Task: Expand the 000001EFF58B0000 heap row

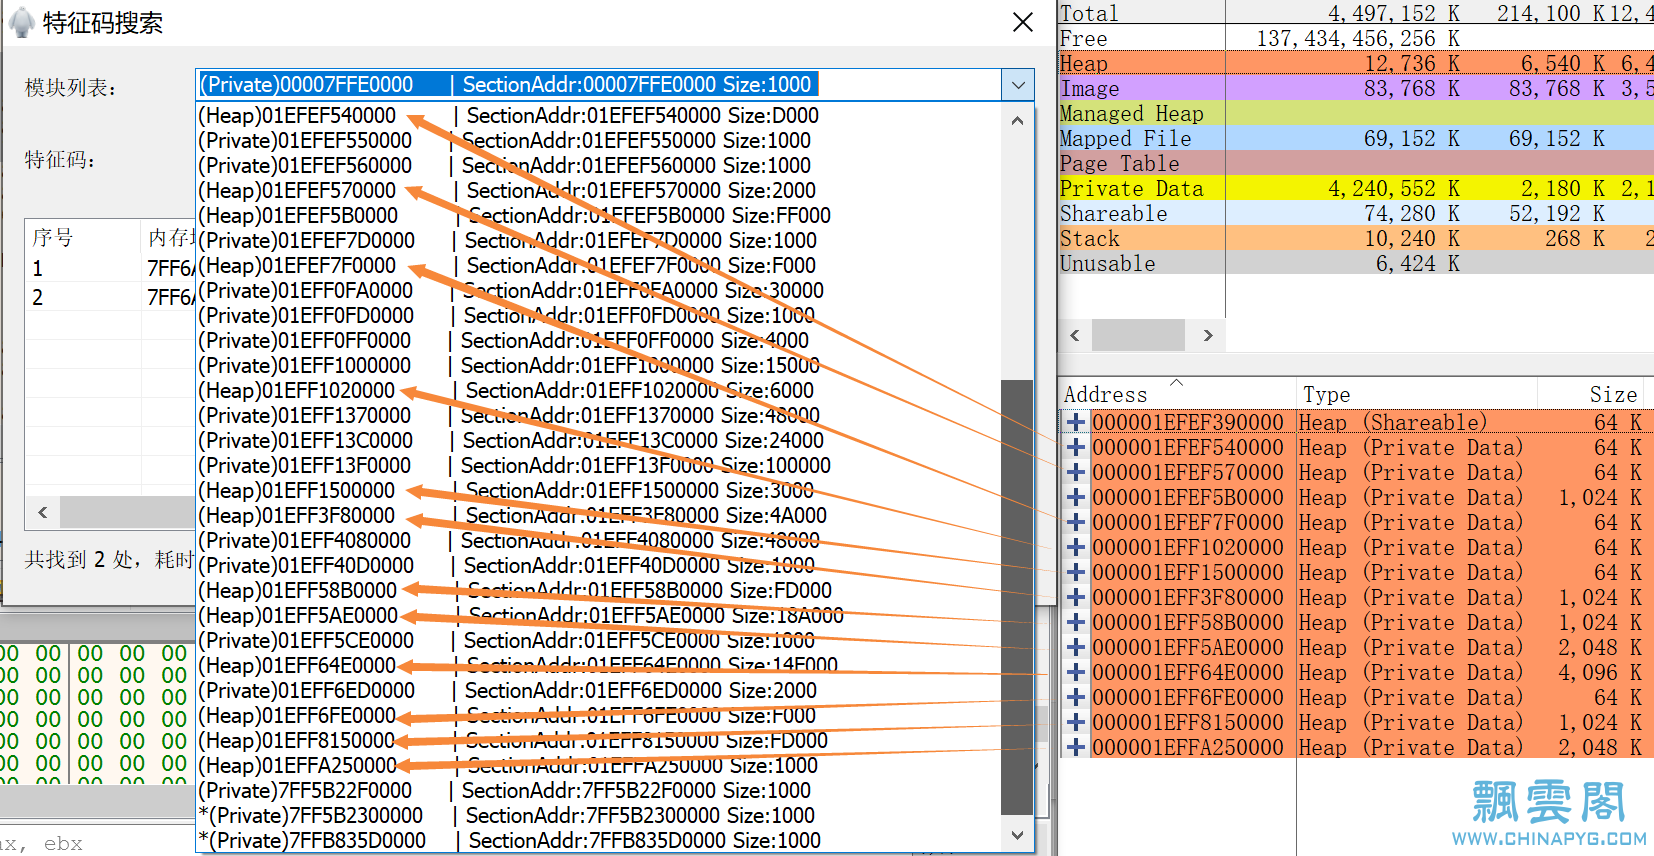Action: point(1076,622)
